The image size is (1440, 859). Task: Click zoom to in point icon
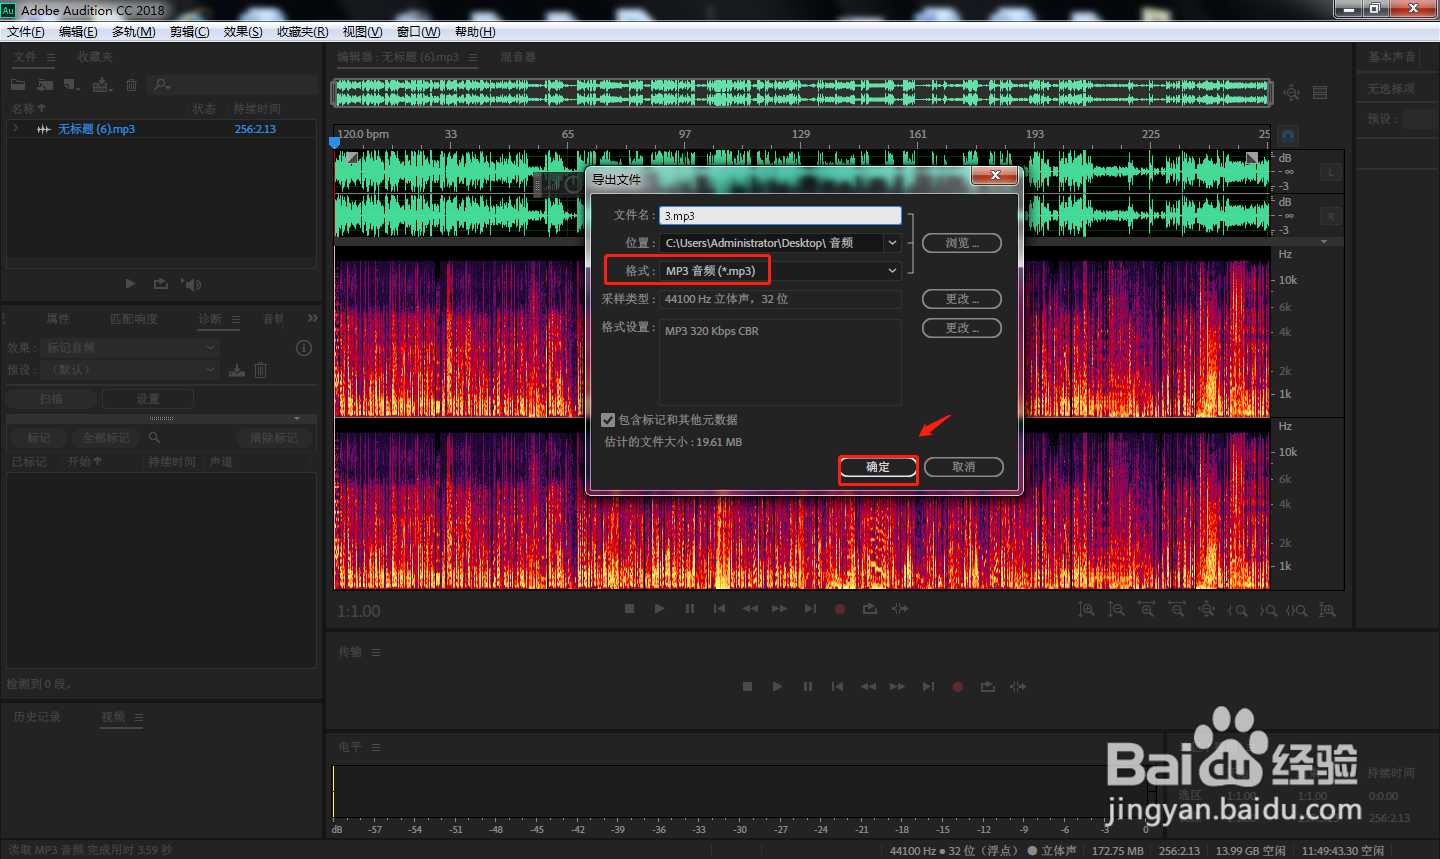point(1237,609)
